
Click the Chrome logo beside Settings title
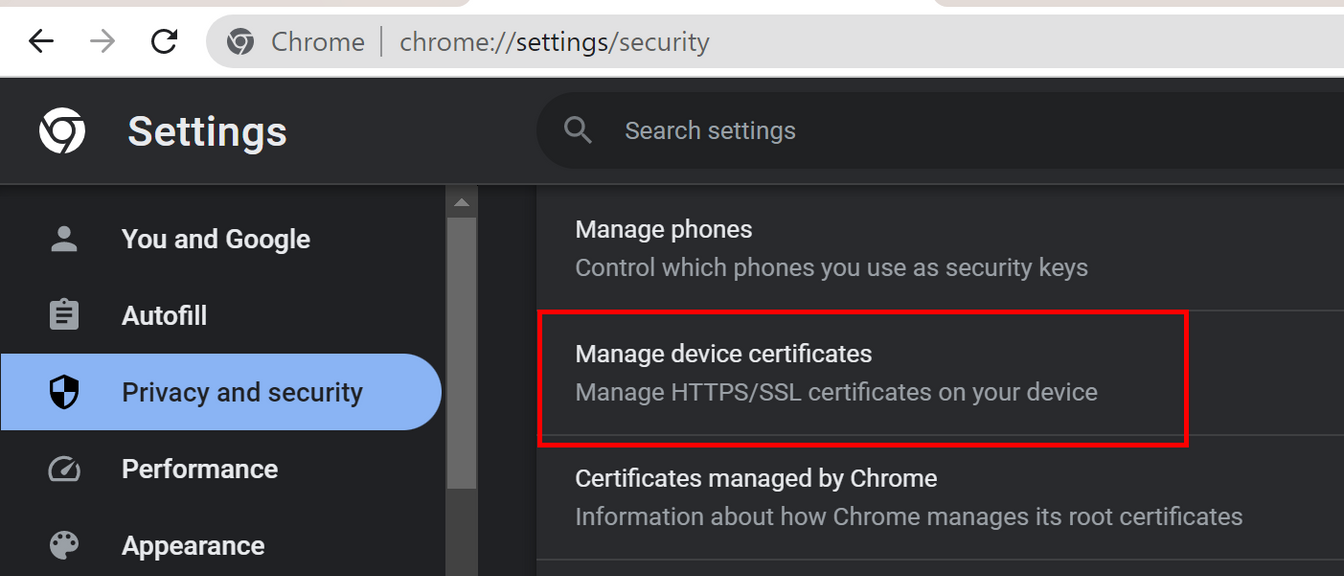pyautogui.click(x=62, y=131)
